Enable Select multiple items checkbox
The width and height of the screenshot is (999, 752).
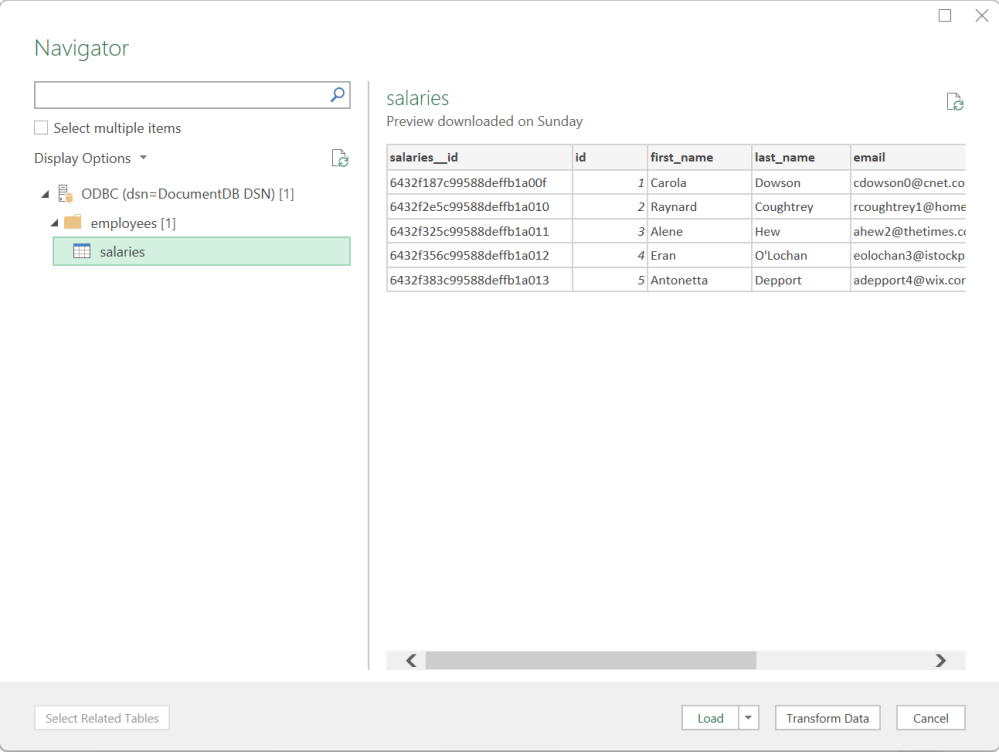[41, 128]
